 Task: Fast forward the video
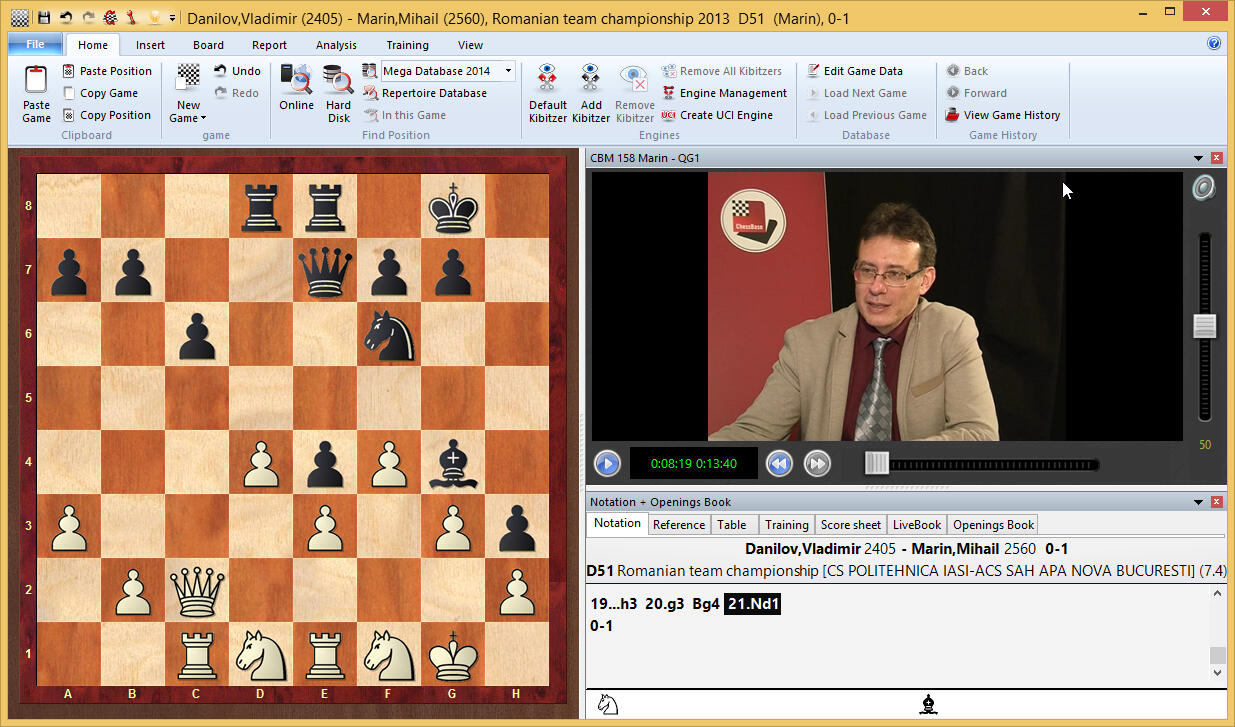click(x=817, y=464)
